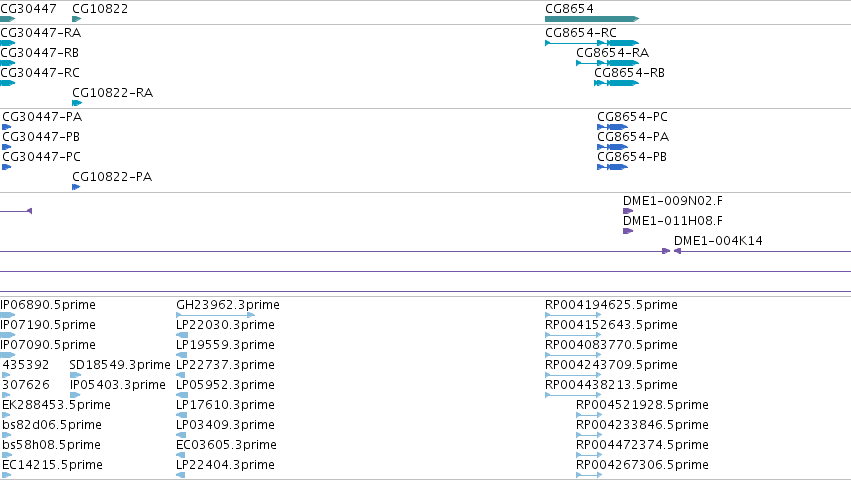Viewport: 851px width, 480px height.
Task: Click the LP17610.3prime EST label
Action: pyautogui.click(x=225, y=405)
